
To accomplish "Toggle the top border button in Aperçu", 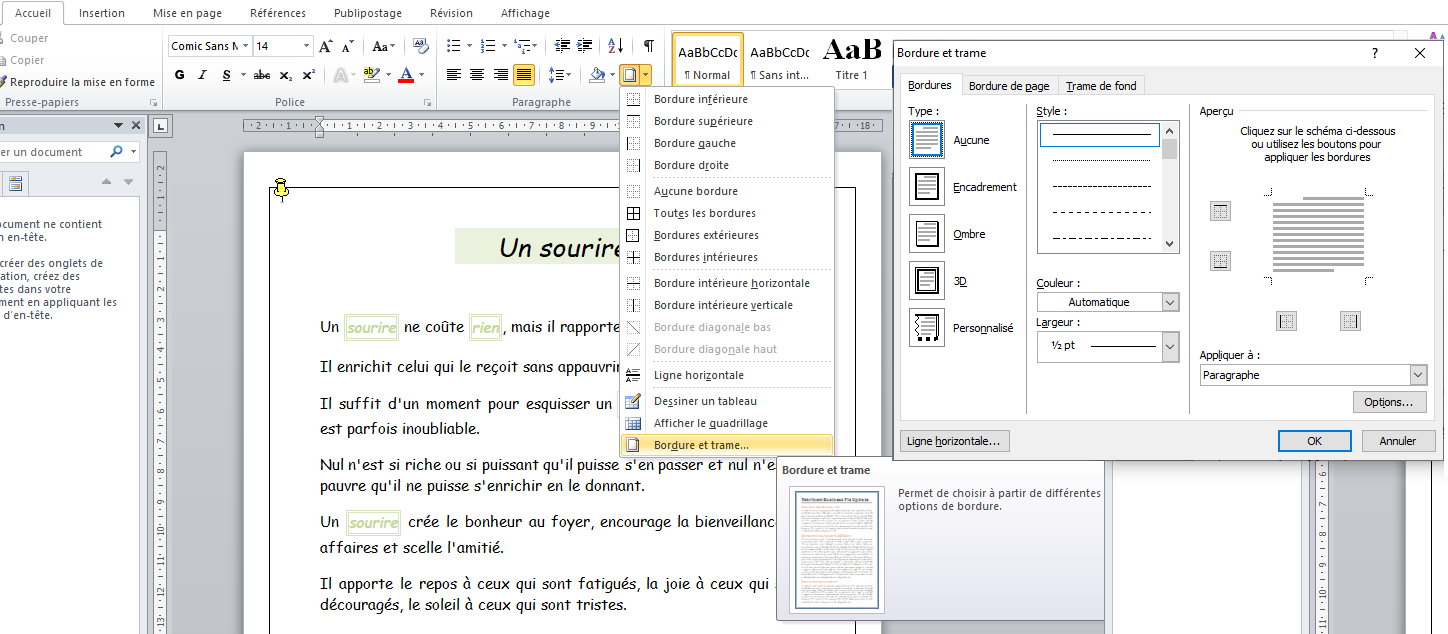I will pyautogui.click(x=1220, y=211).
